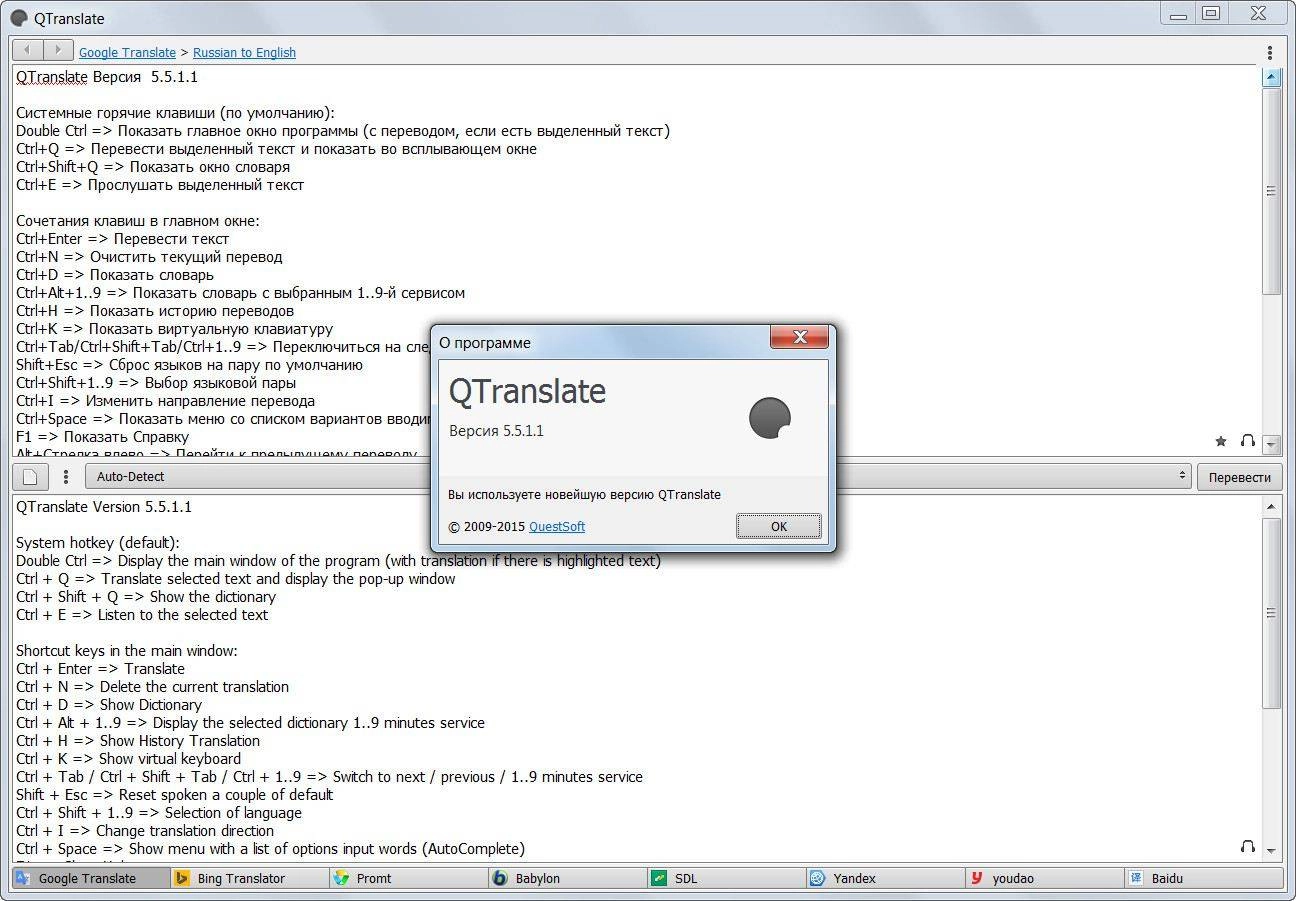Click the source pane scrollbar up arrow

point(1272,77)
